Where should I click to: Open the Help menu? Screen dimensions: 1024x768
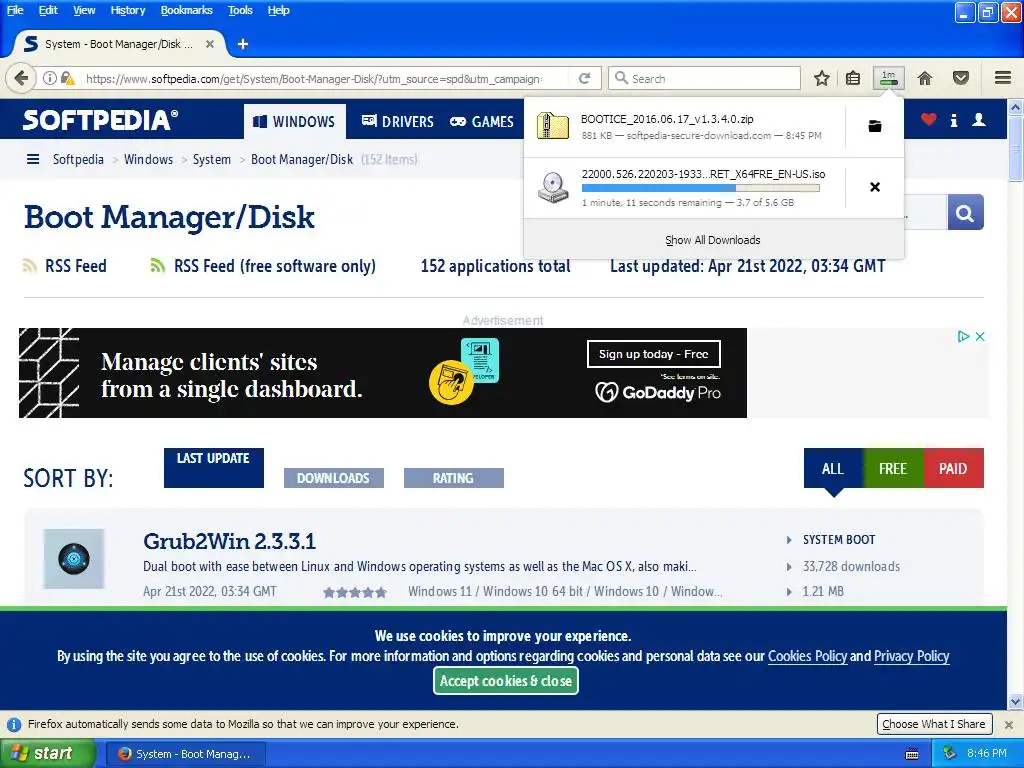(278, 10)
